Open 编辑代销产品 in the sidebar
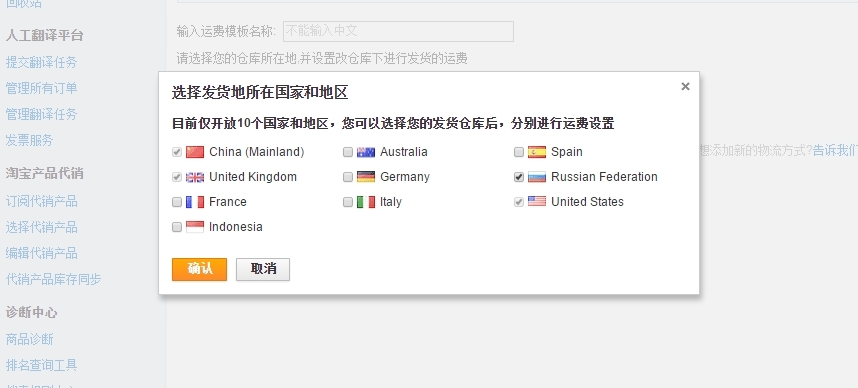Screen dimensions: 858x388 coord(42,253)
